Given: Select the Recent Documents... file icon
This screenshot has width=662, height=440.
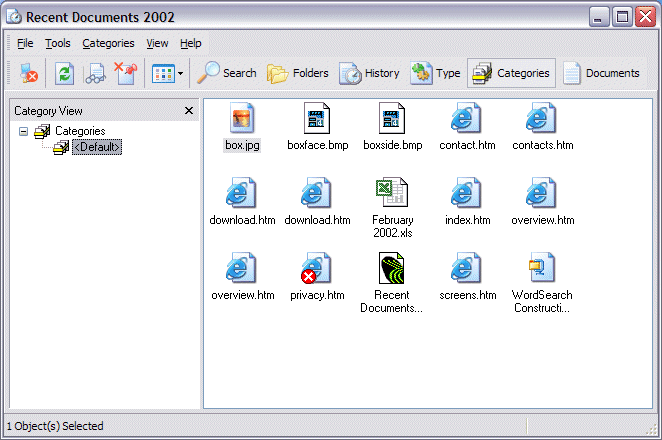Looking at the screenshot, I should click(x=391, y=268).
